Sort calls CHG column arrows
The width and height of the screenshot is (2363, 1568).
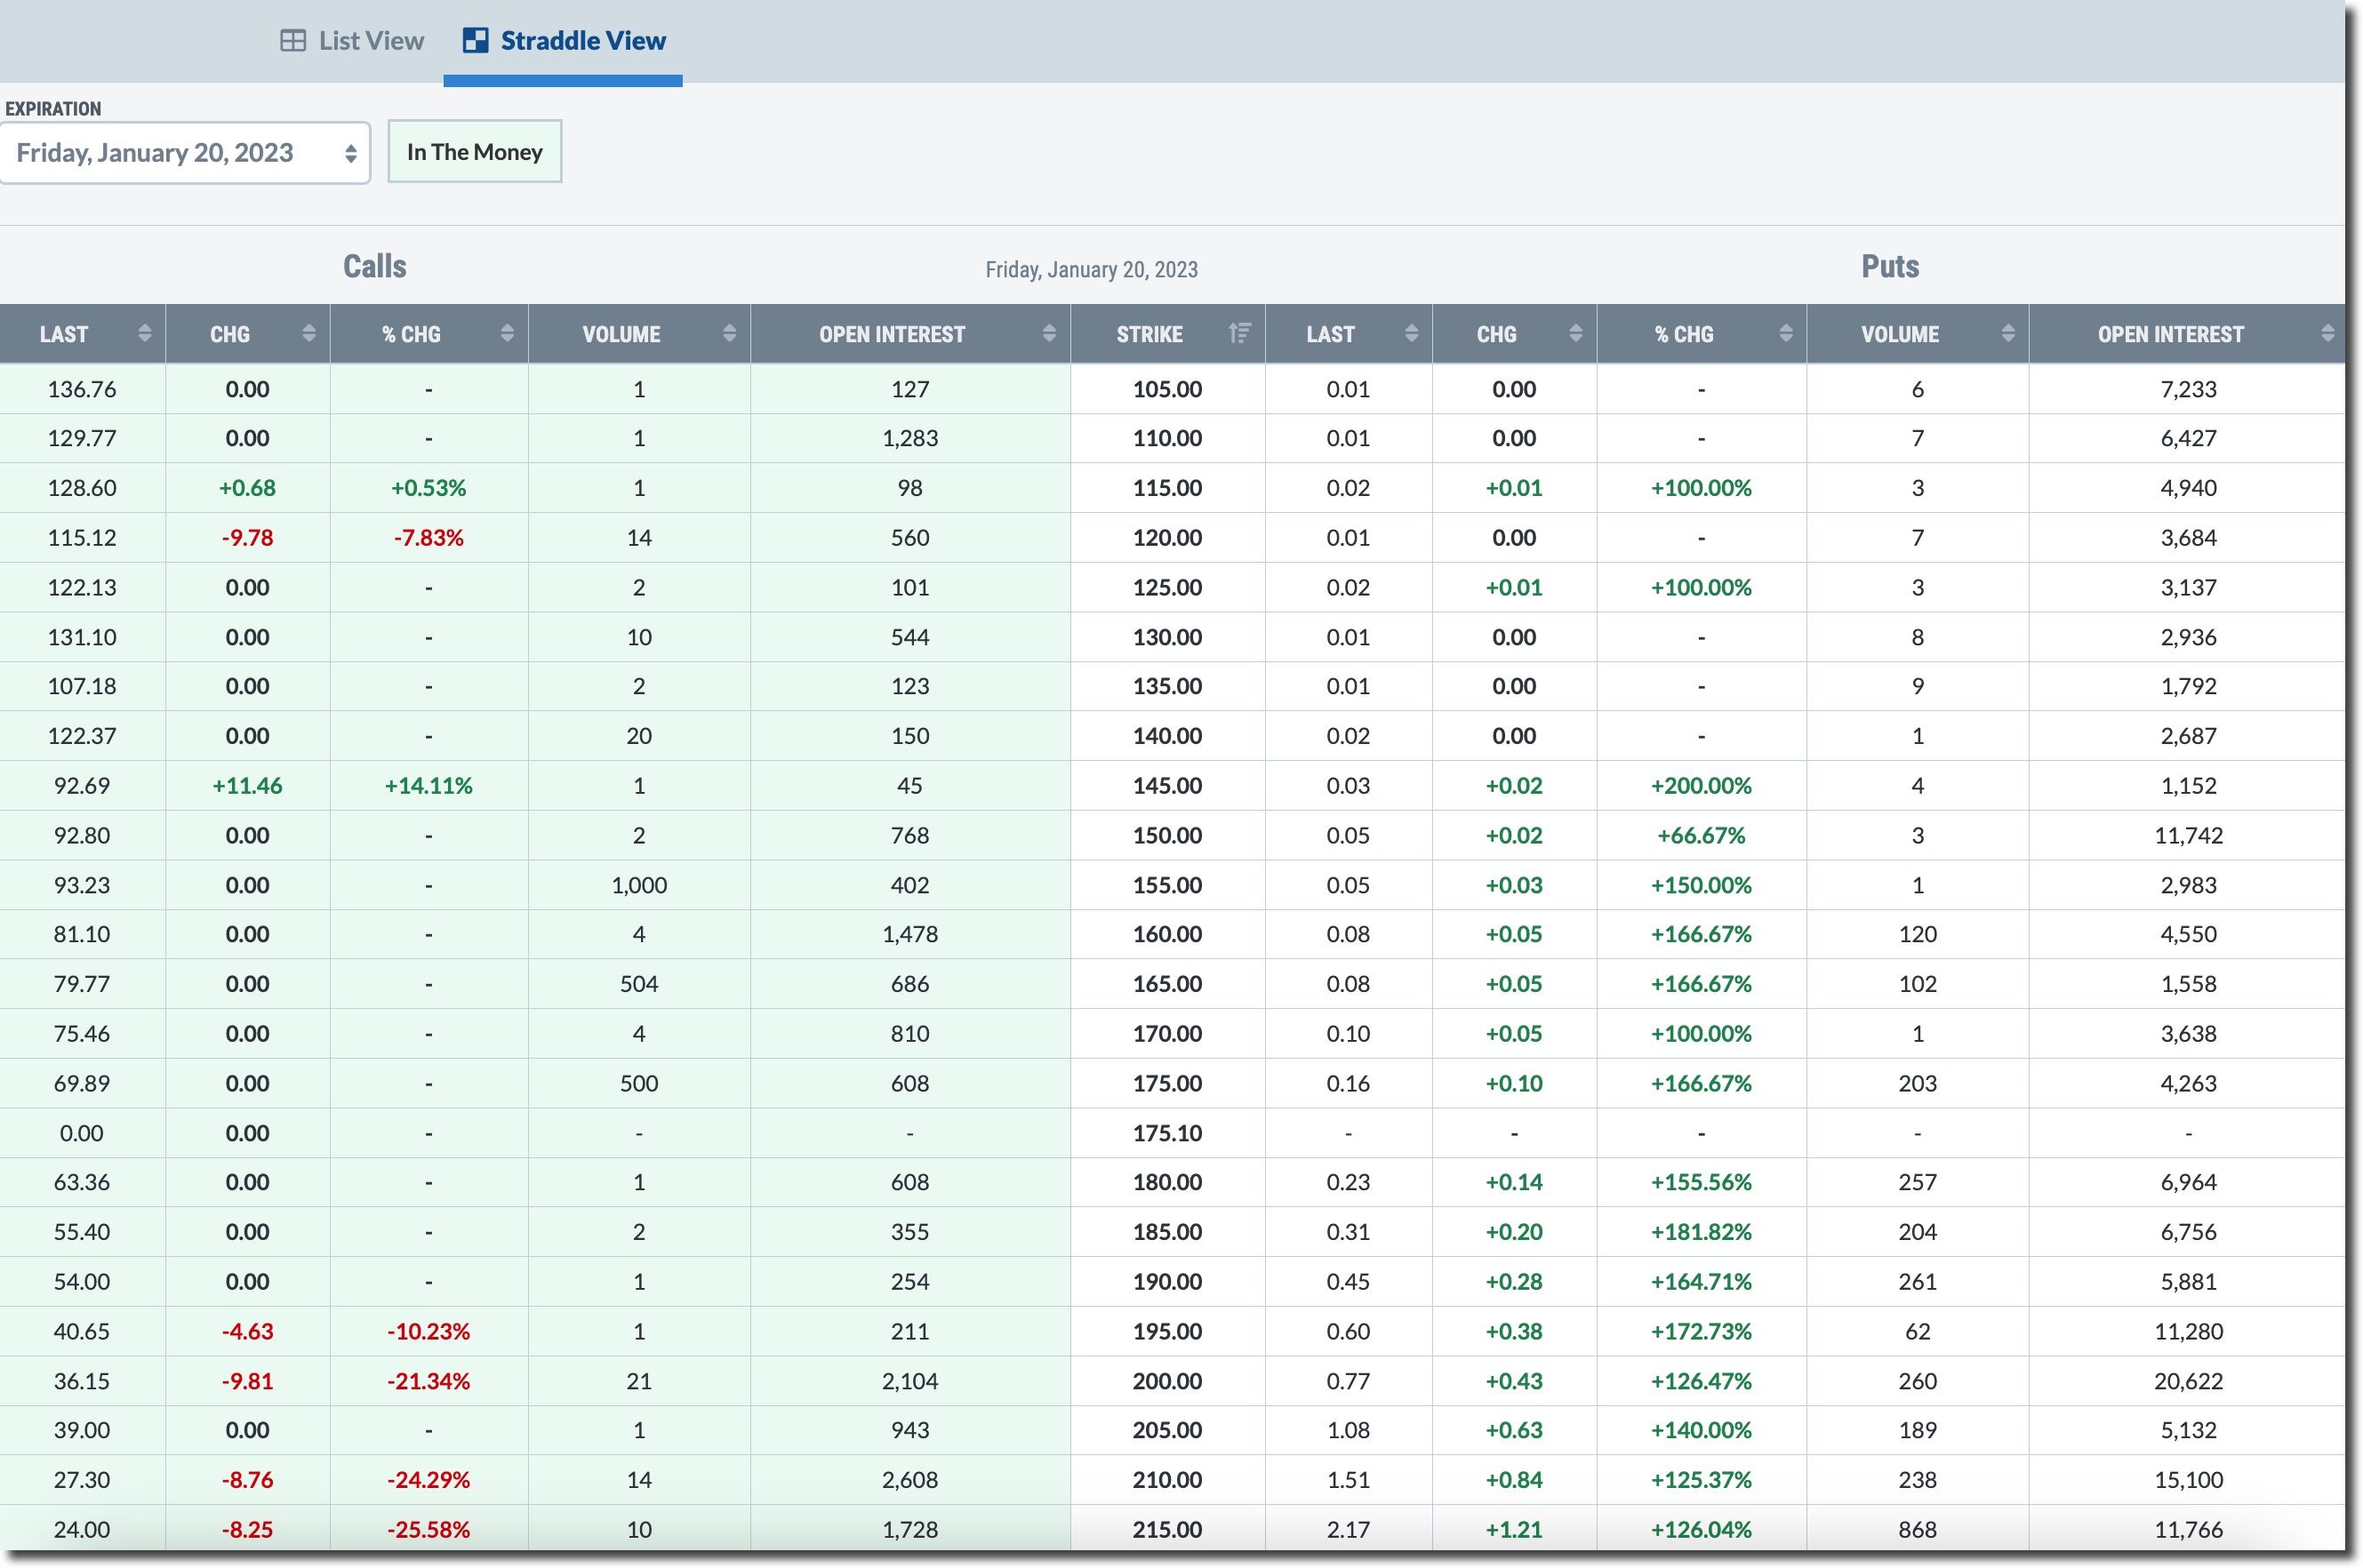[x=309, y=334]
